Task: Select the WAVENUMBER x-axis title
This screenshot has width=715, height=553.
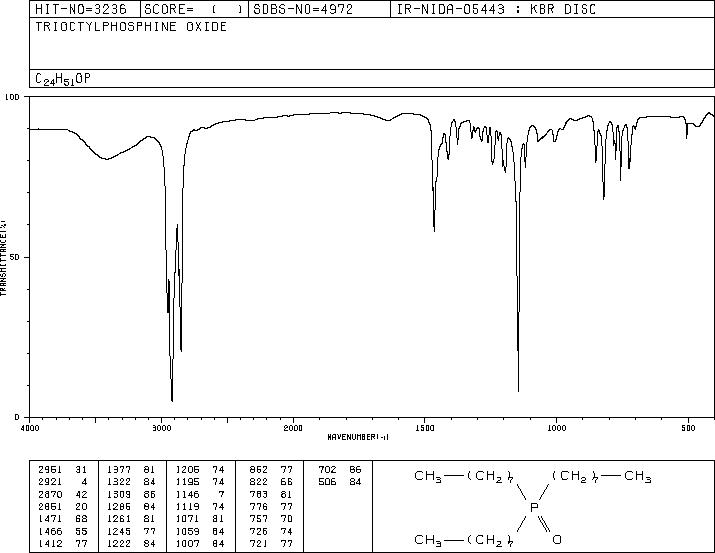Action: [358, 437]
